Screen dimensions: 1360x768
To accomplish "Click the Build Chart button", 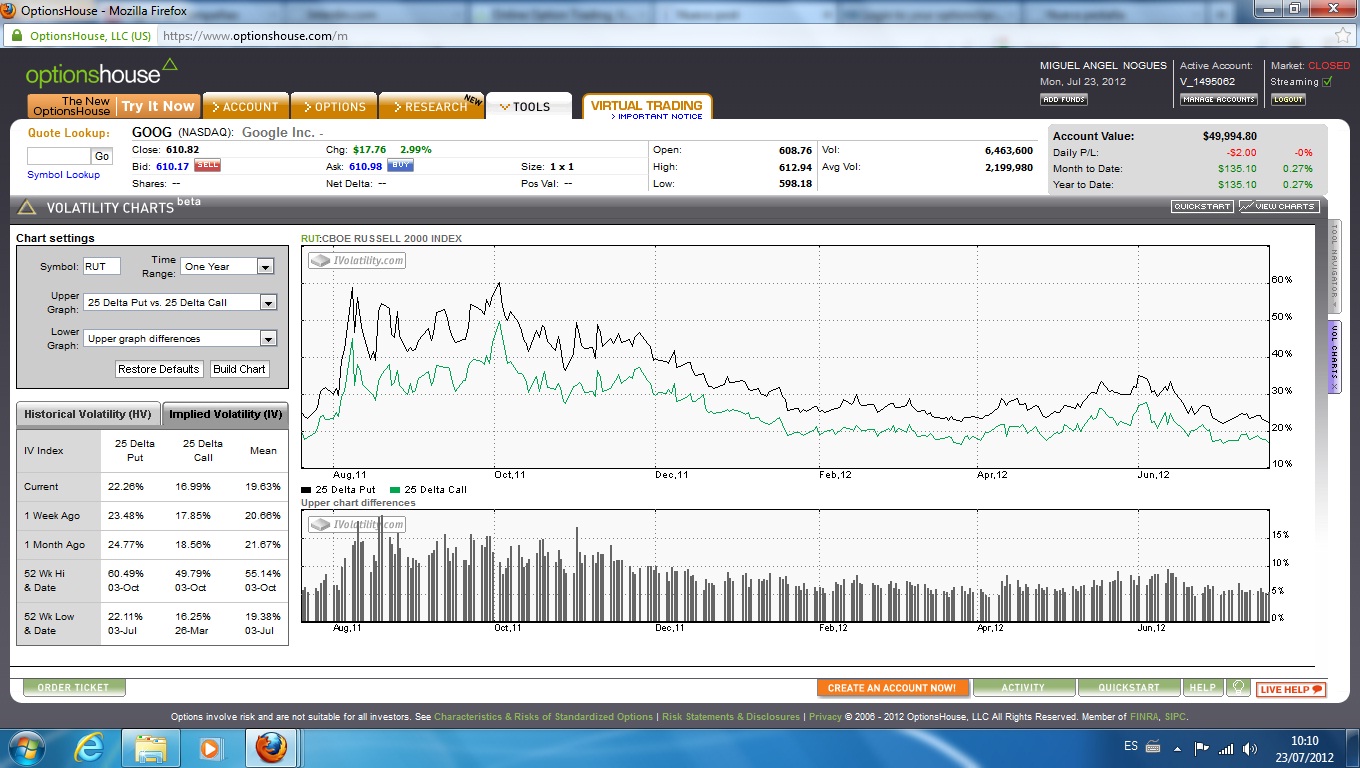I will pyautogui.click(x=239, y=369).
